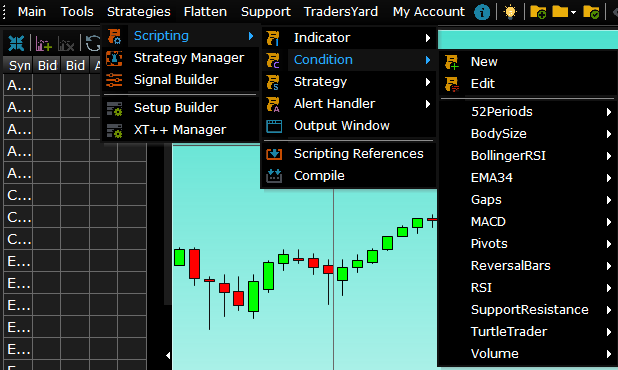Screen dimensions: 618x370
Task: Click the folder with green checkmark icon
Action: coord(591,12)
